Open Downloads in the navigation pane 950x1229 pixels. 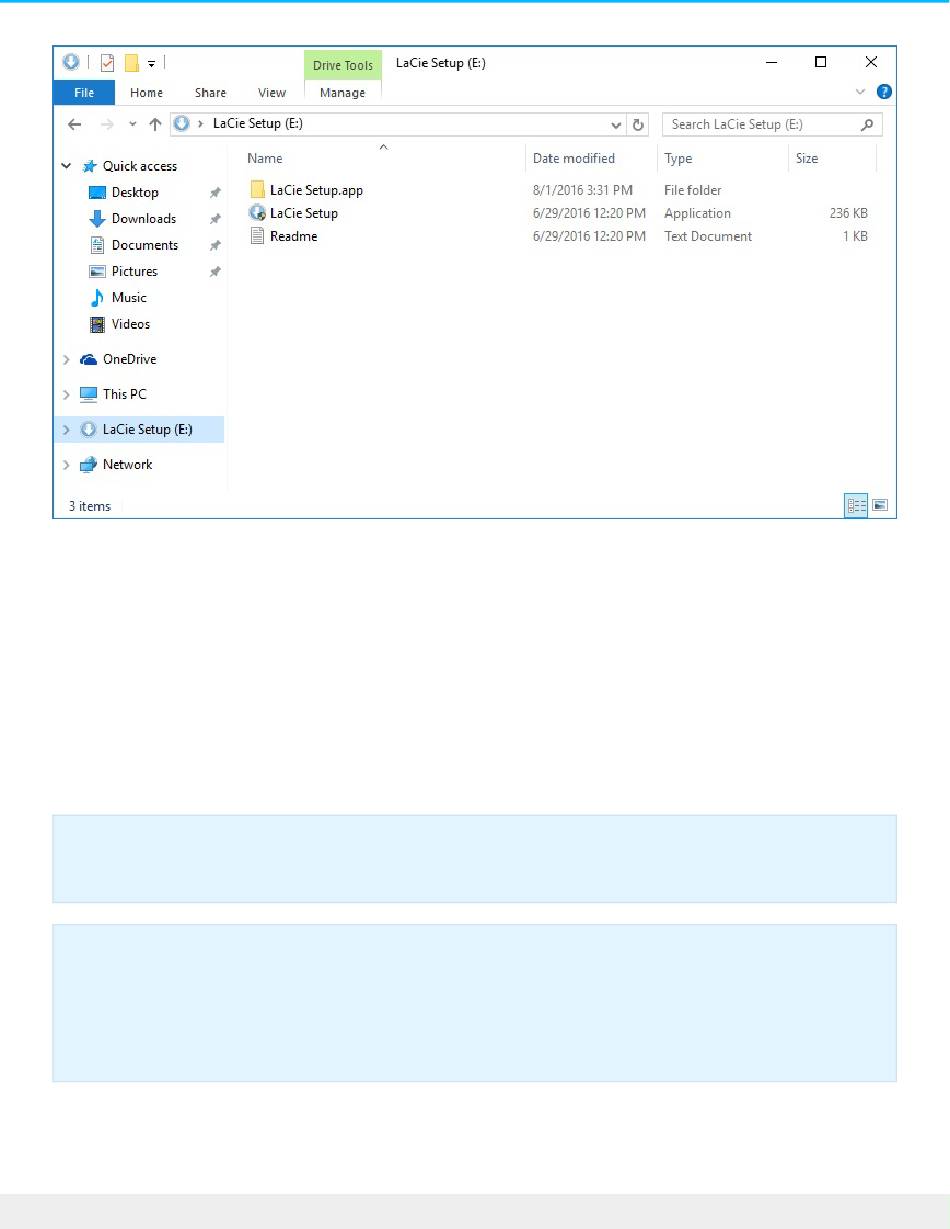144,218
